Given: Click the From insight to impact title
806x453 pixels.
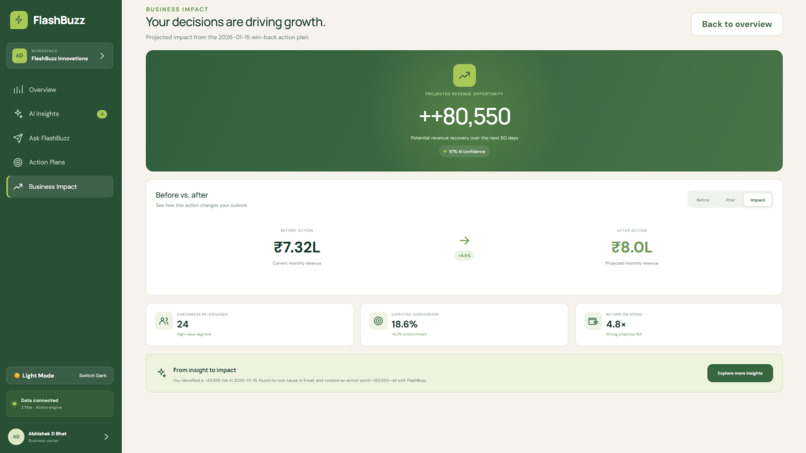Looking at the screenshot, I should 204,370.
